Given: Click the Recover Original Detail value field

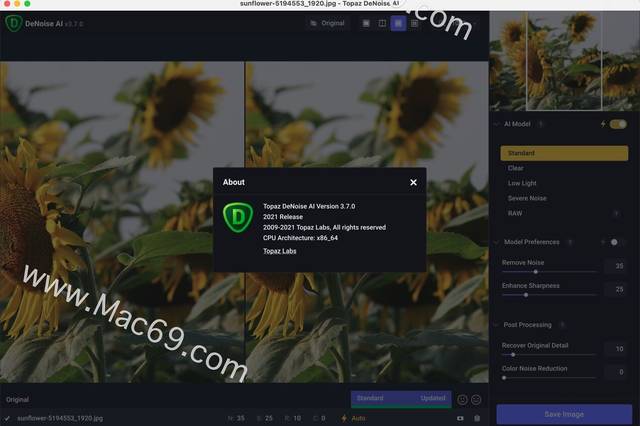Looking at the screenshot, I should click(615, 349).
